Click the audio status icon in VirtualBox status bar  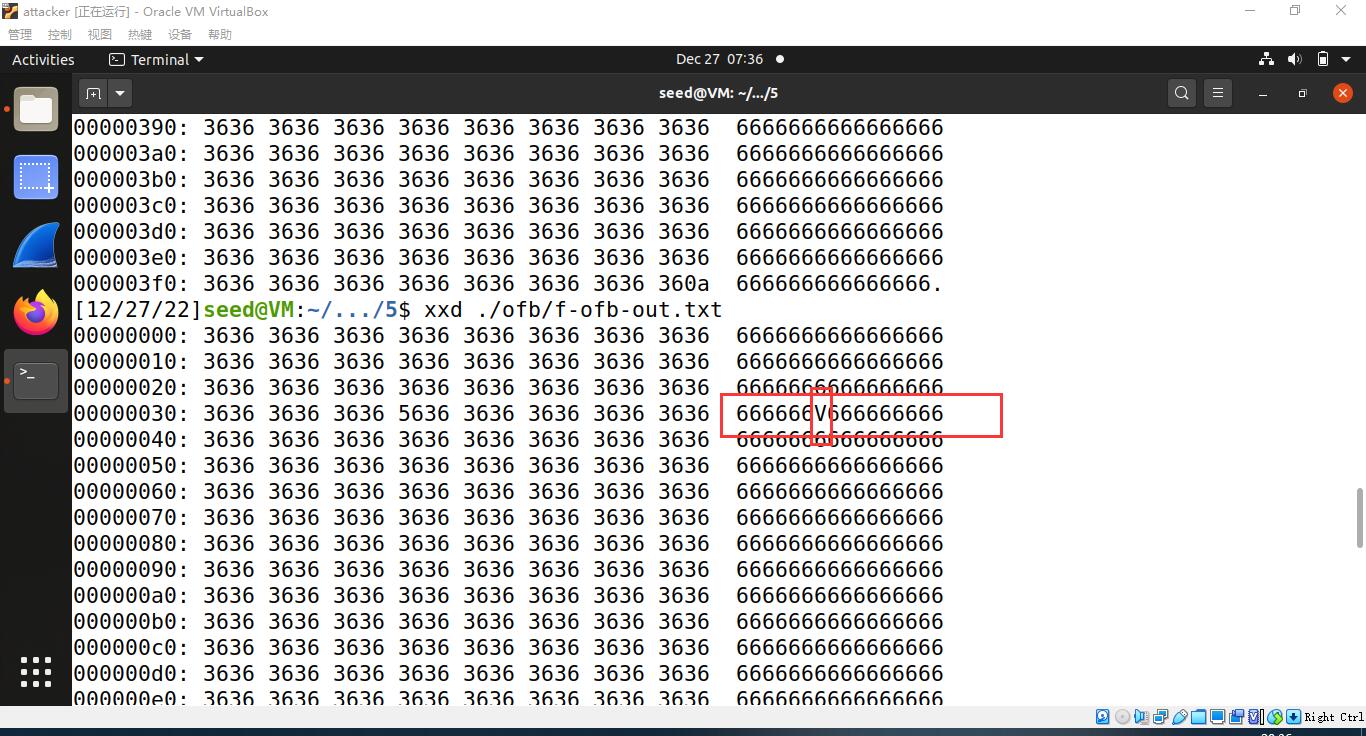point(1141,717)
